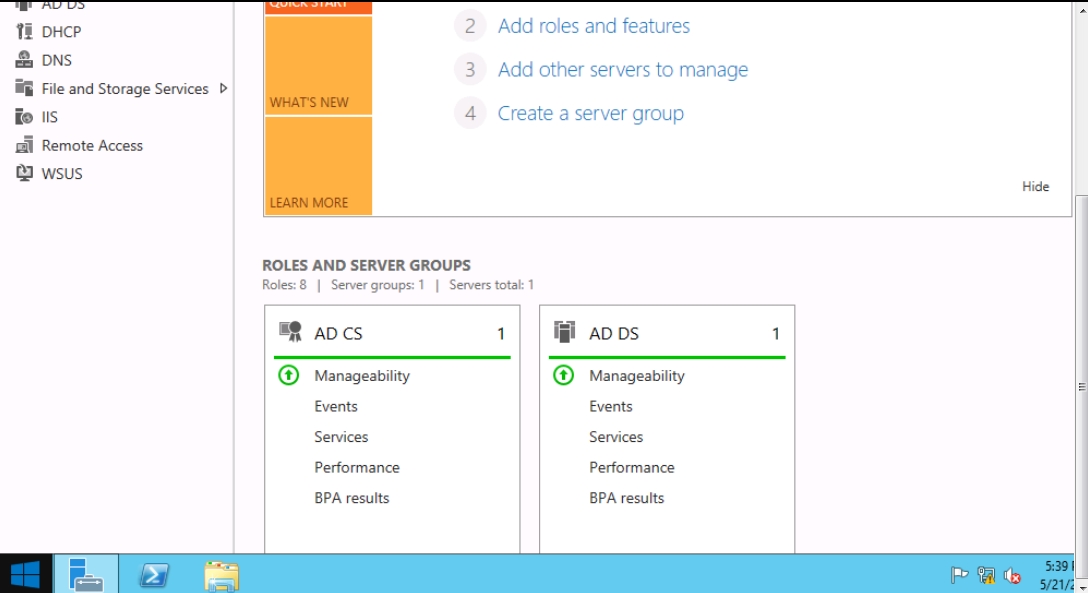
Task: Open the LEARN MORE tab
Action: pos(317,165)
